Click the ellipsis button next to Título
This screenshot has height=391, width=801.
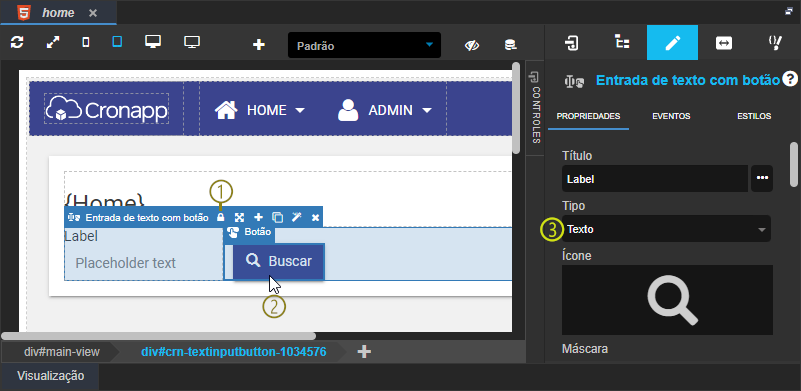762,179
